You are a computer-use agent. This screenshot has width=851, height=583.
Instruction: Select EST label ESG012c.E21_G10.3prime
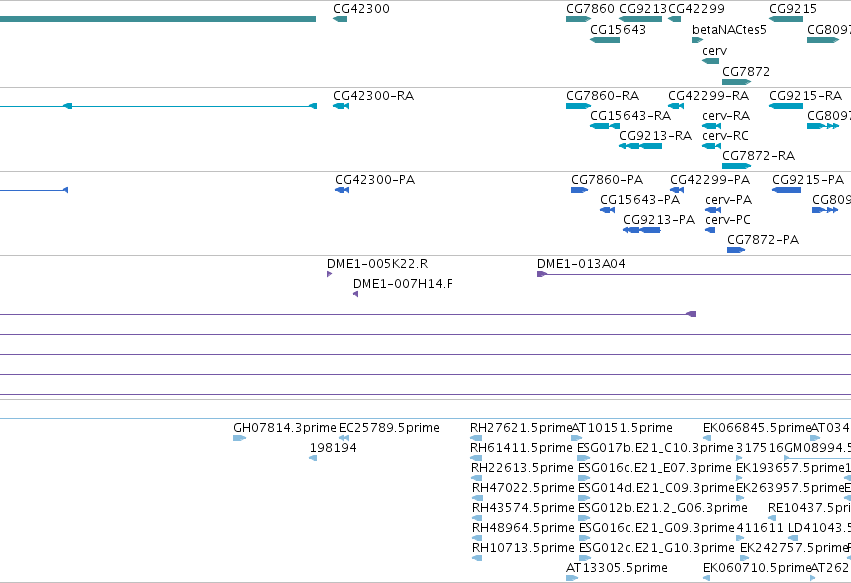657,548
